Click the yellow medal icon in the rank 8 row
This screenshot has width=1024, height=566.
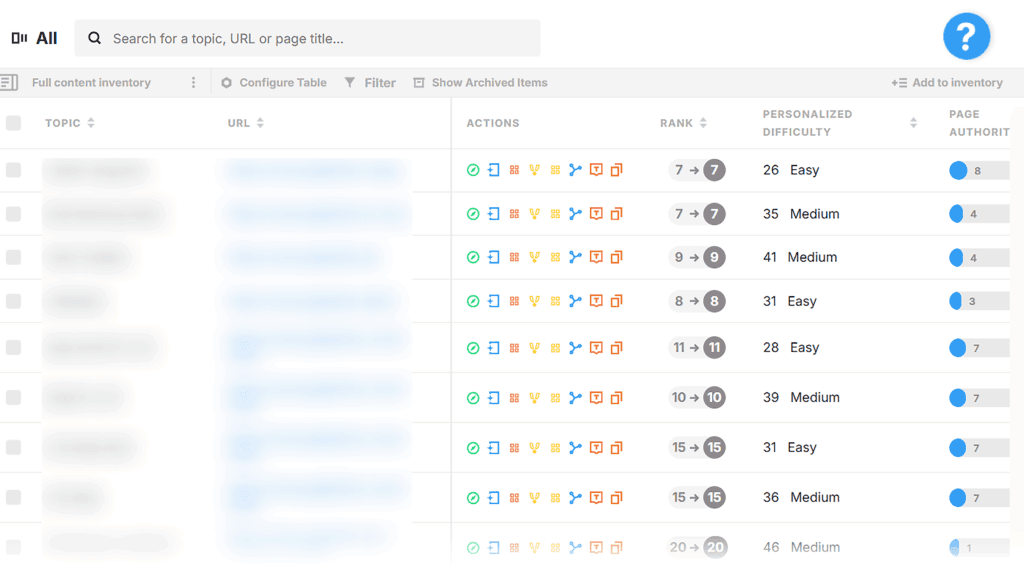[x=535, y=301]
